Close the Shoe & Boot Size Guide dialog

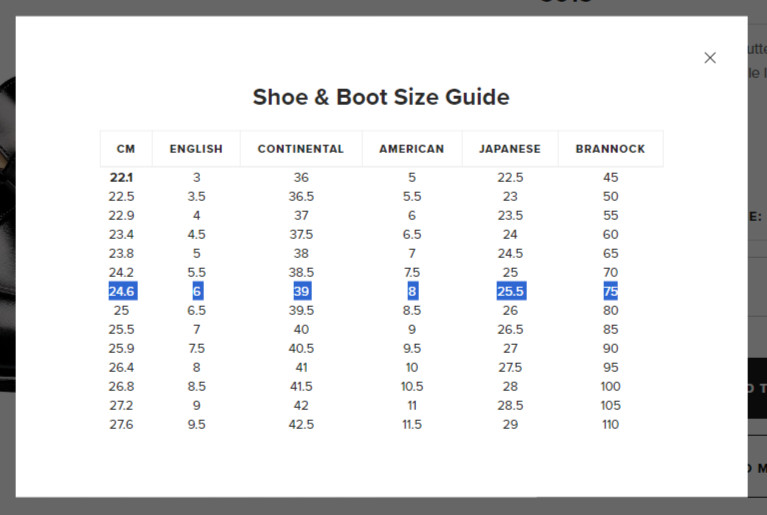click(710, 58)
